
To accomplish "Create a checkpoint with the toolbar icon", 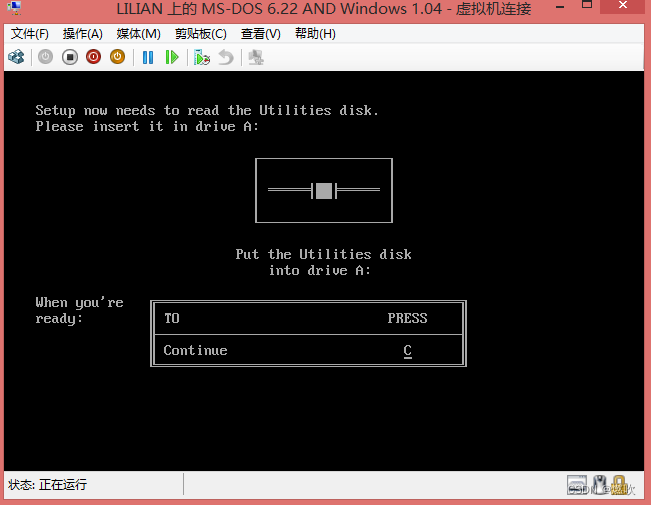I will point(202,57).
